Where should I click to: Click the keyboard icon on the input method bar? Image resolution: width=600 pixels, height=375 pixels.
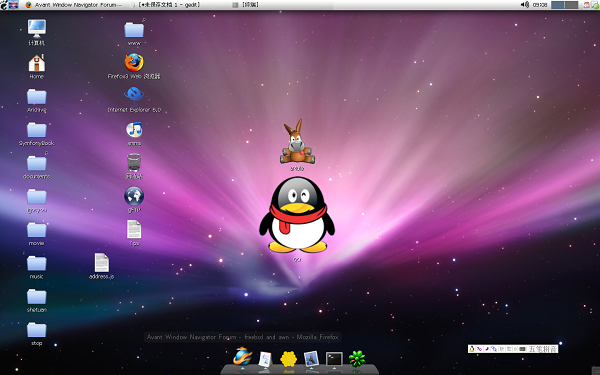[522, 349]
